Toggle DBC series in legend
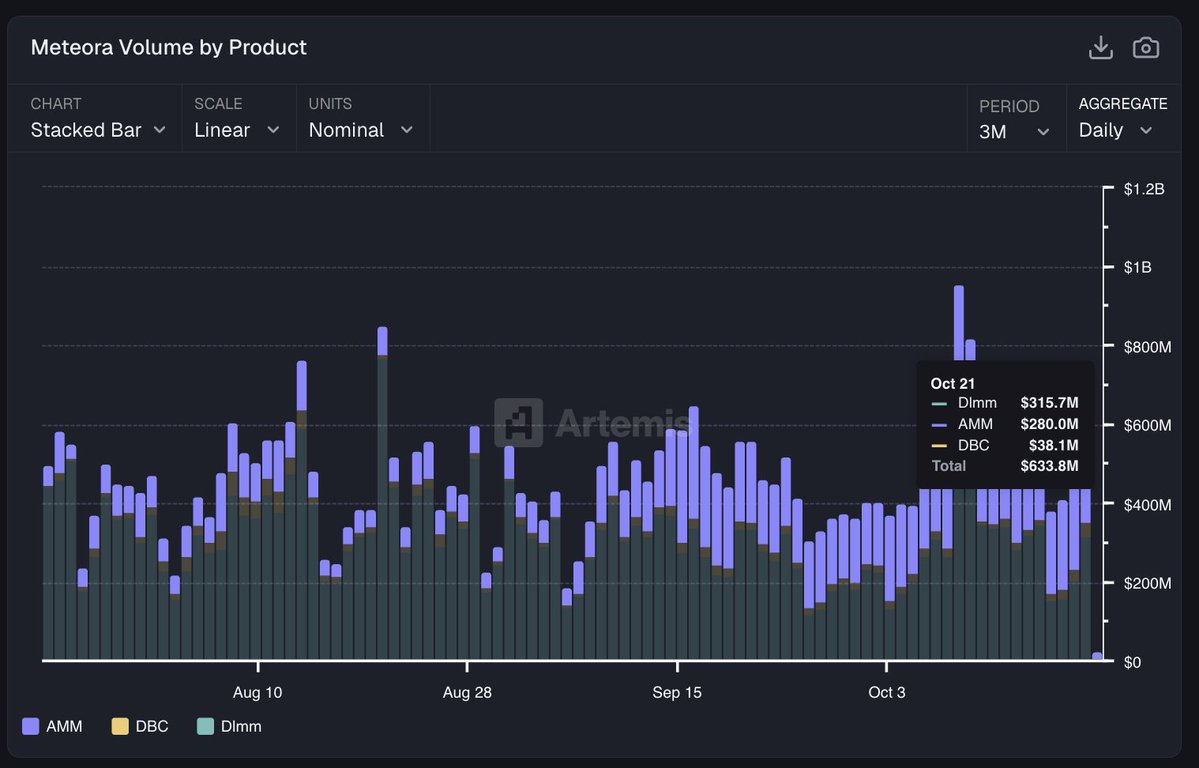 click(152, 726)
